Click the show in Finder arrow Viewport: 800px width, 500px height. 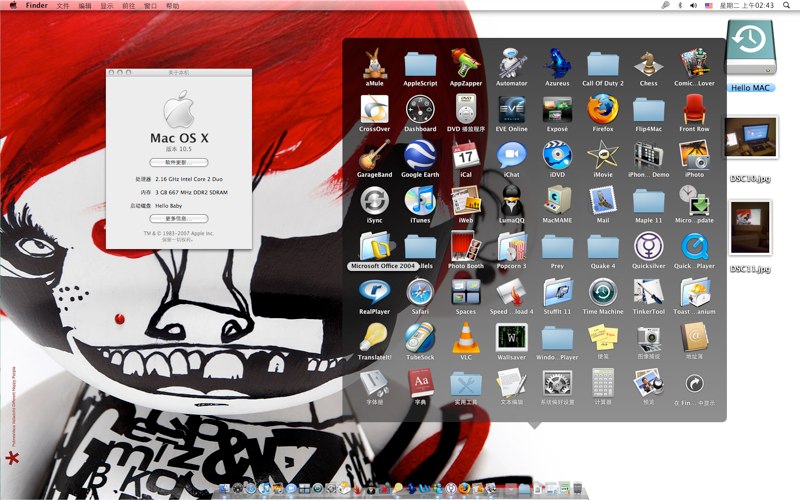pos(694,384)
